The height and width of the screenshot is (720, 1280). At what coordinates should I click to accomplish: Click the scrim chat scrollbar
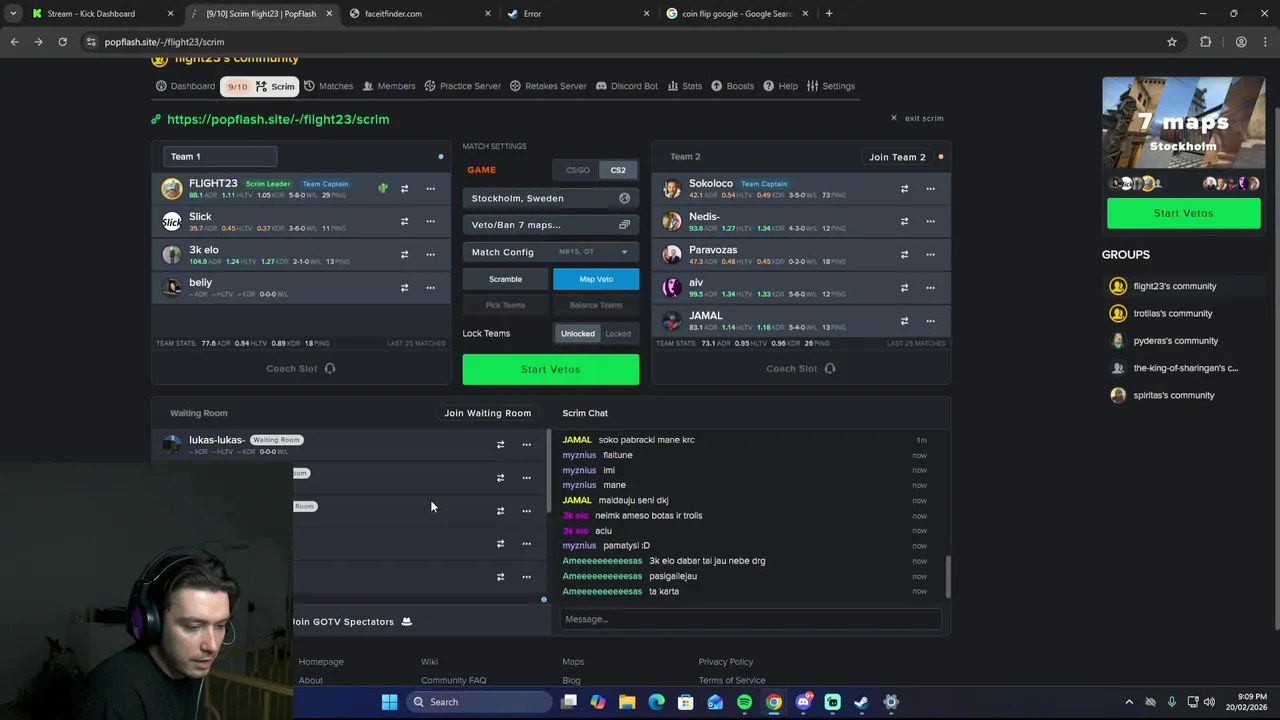947,577
